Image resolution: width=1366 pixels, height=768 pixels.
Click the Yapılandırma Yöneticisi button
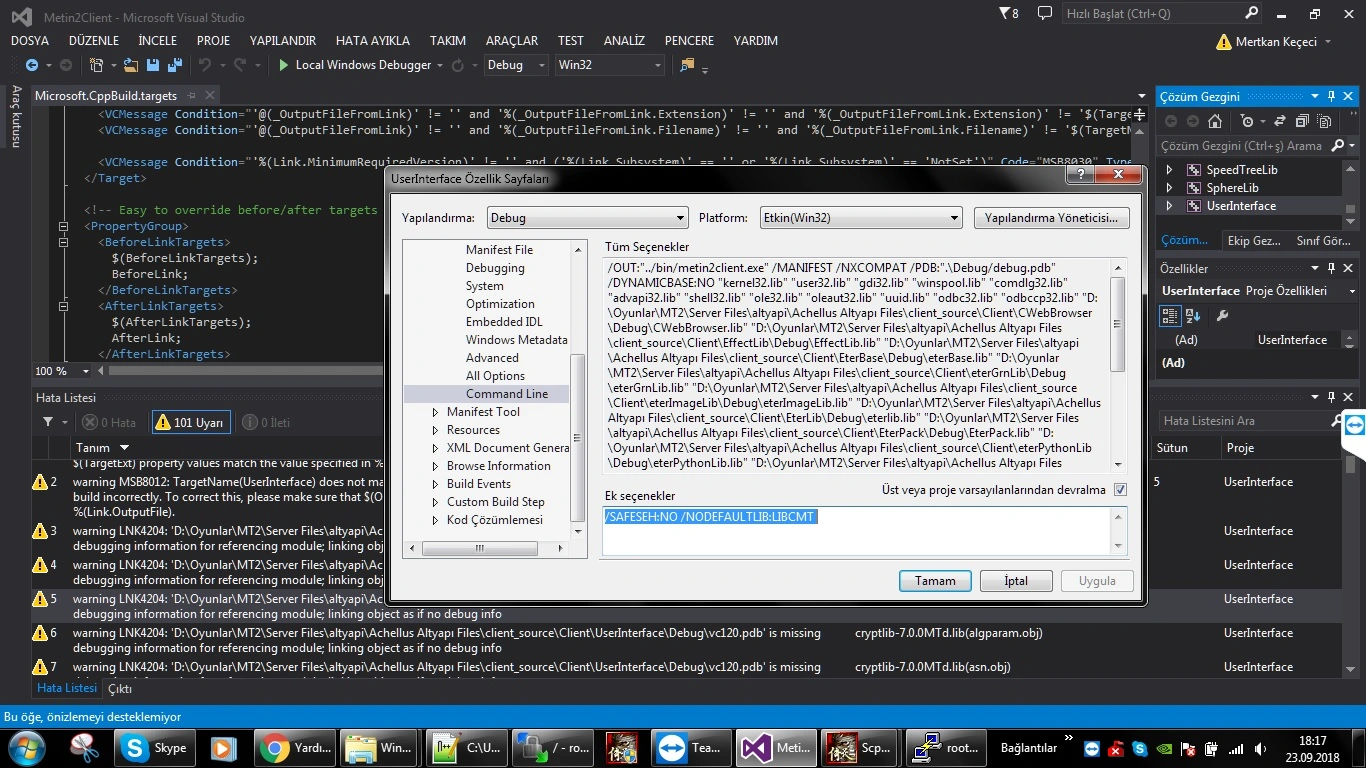[x=1052, y=218]
